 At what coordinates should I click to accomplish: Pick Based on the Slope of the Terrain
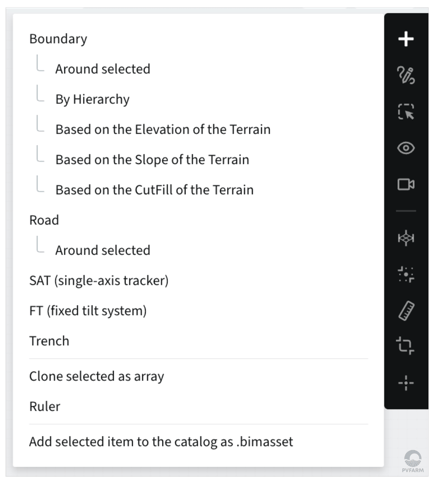click(x=152, y=160)
